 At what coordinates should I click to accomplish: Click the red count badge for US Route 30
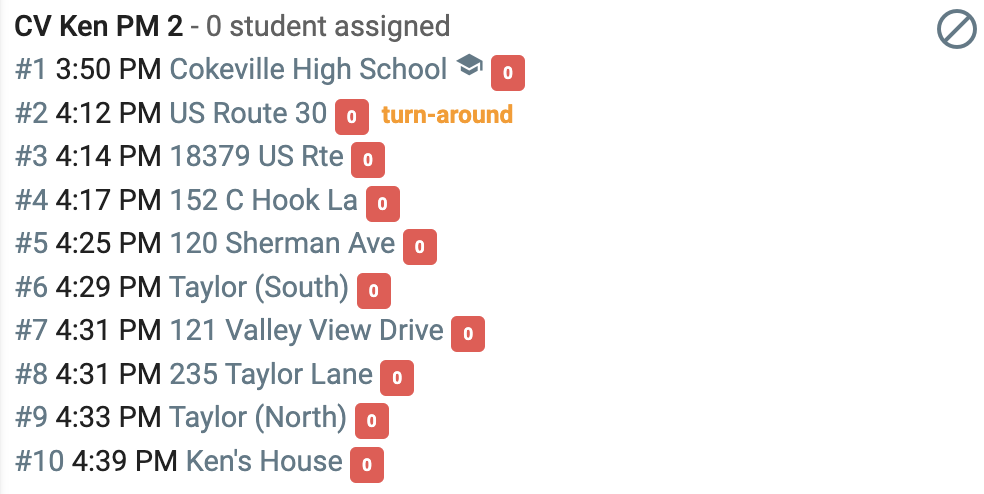pos(351,117)
